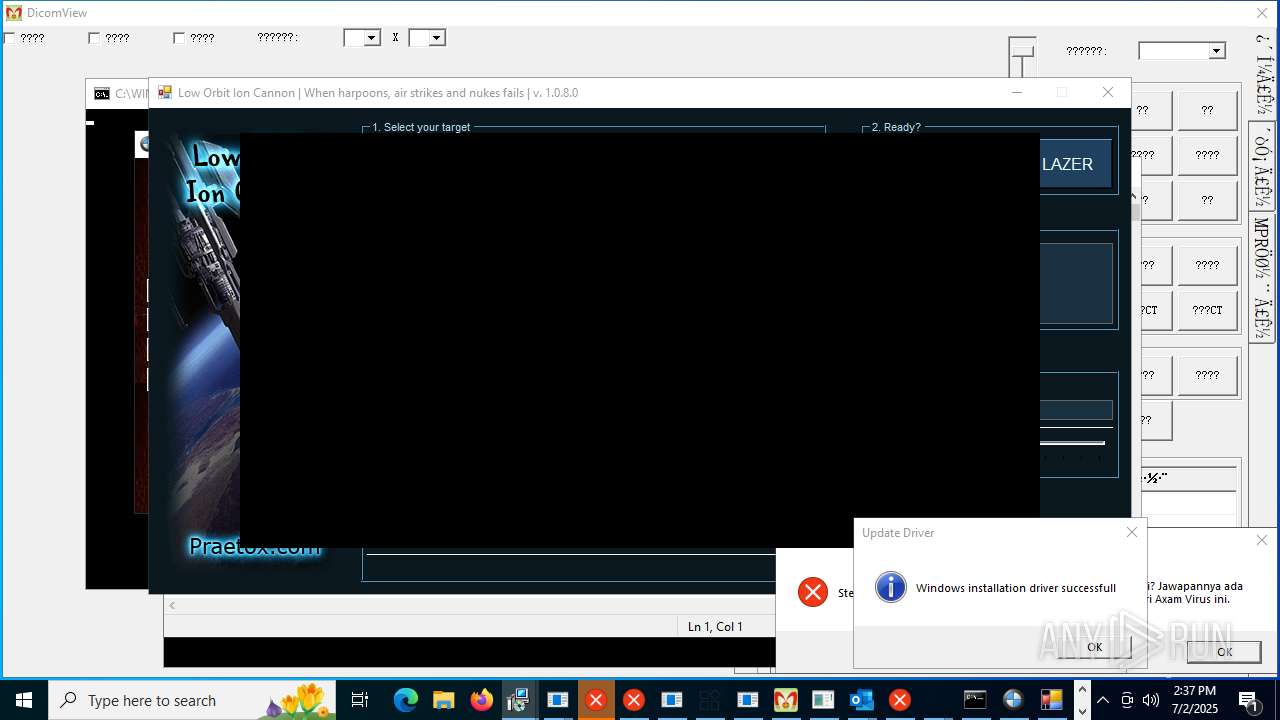
Task: Open the dropdown right of the X label
Action: 436,38
